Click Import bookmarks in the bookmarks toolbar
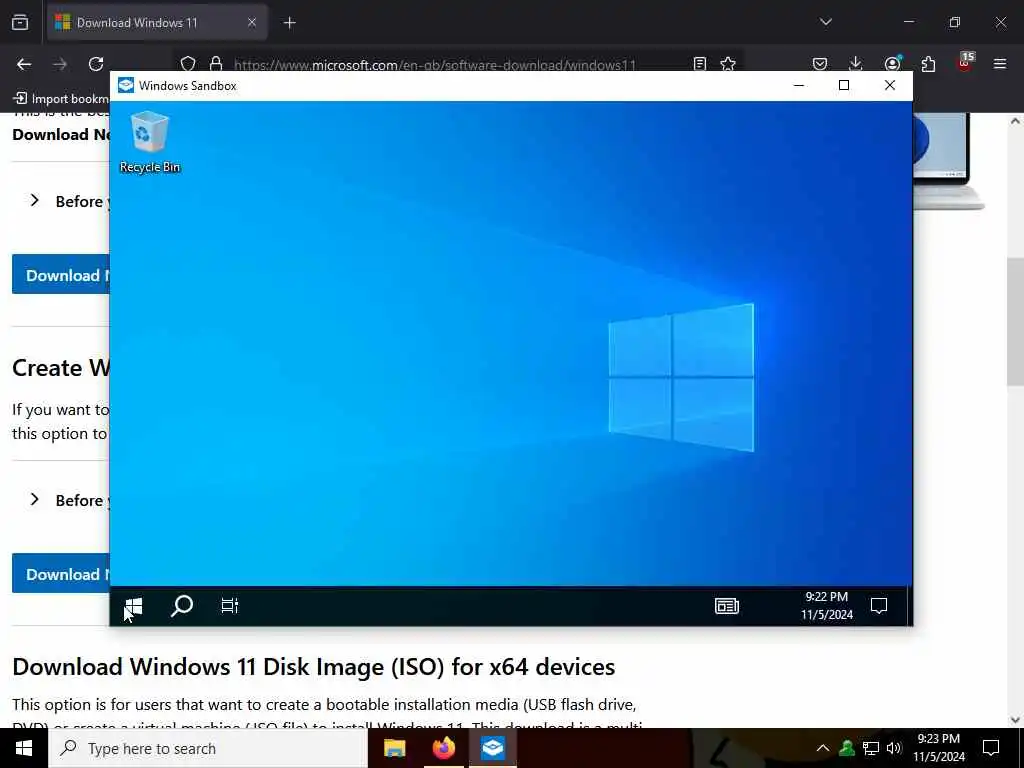 tap(61, 99)
